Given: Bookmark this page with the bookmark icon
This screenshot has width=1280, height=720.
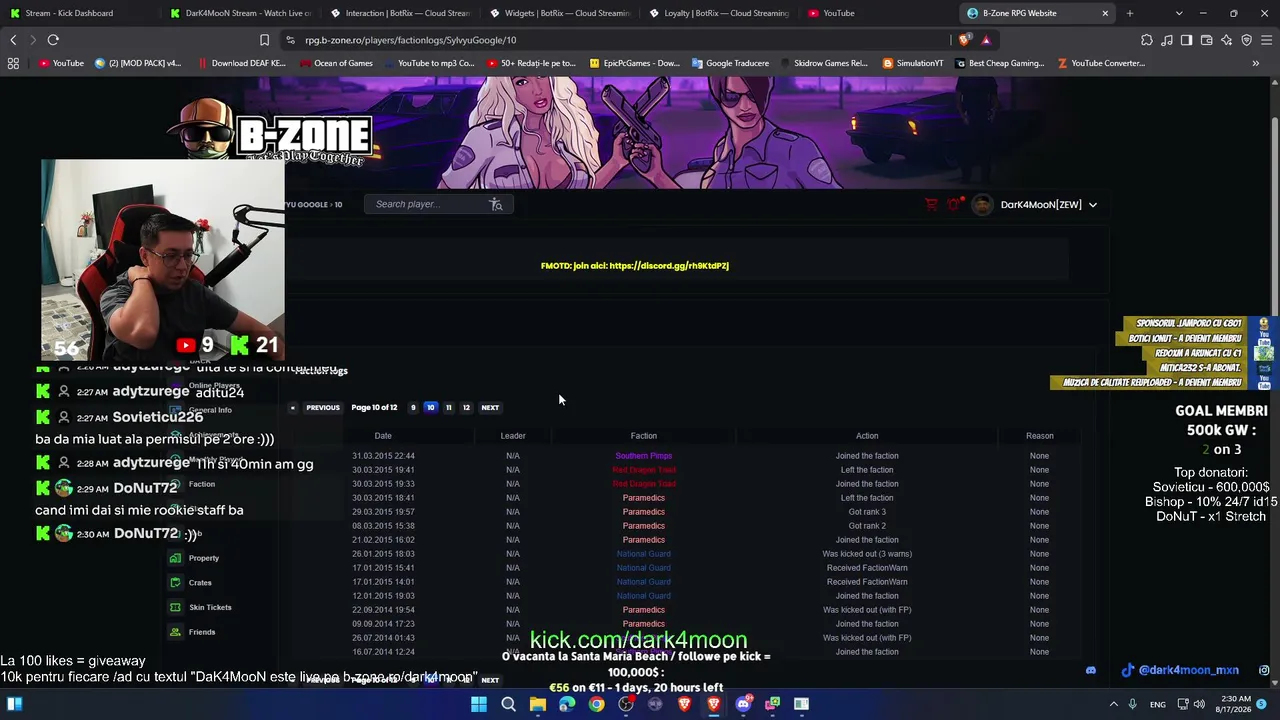Looking at the screenshot, I should 264,40.
